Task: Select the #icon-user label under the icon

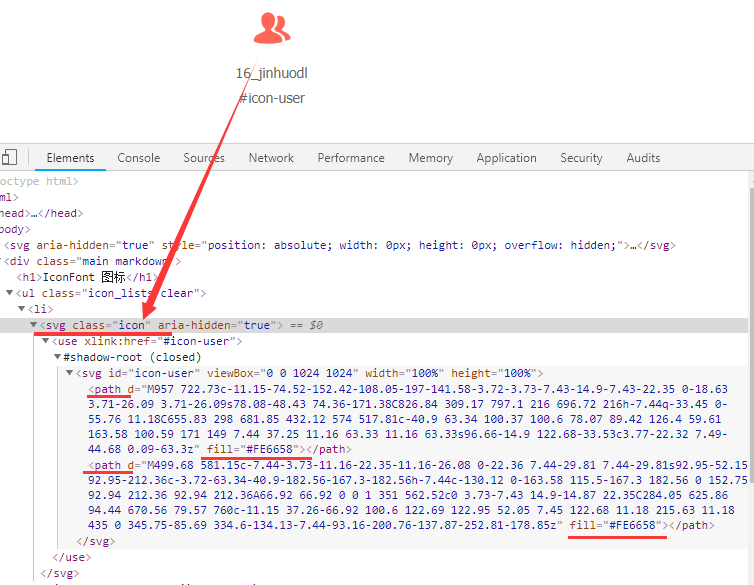Action: click(x=272, y=98)
